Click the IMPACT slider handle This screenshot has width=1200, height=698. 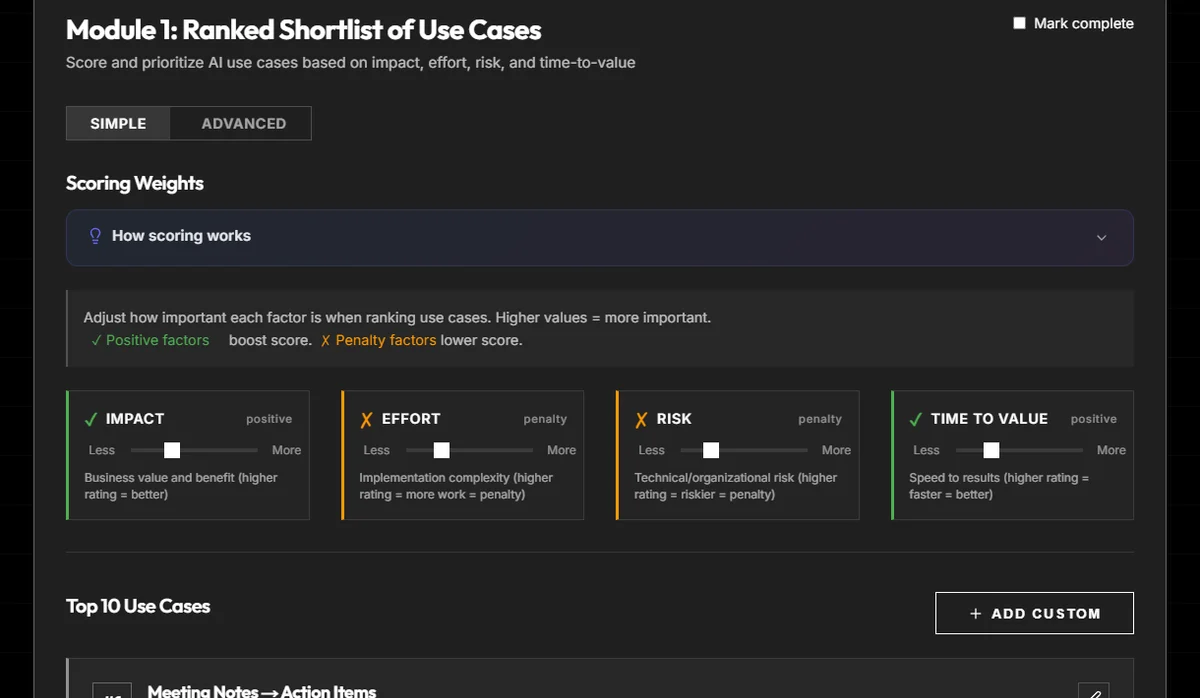point(172,450)
